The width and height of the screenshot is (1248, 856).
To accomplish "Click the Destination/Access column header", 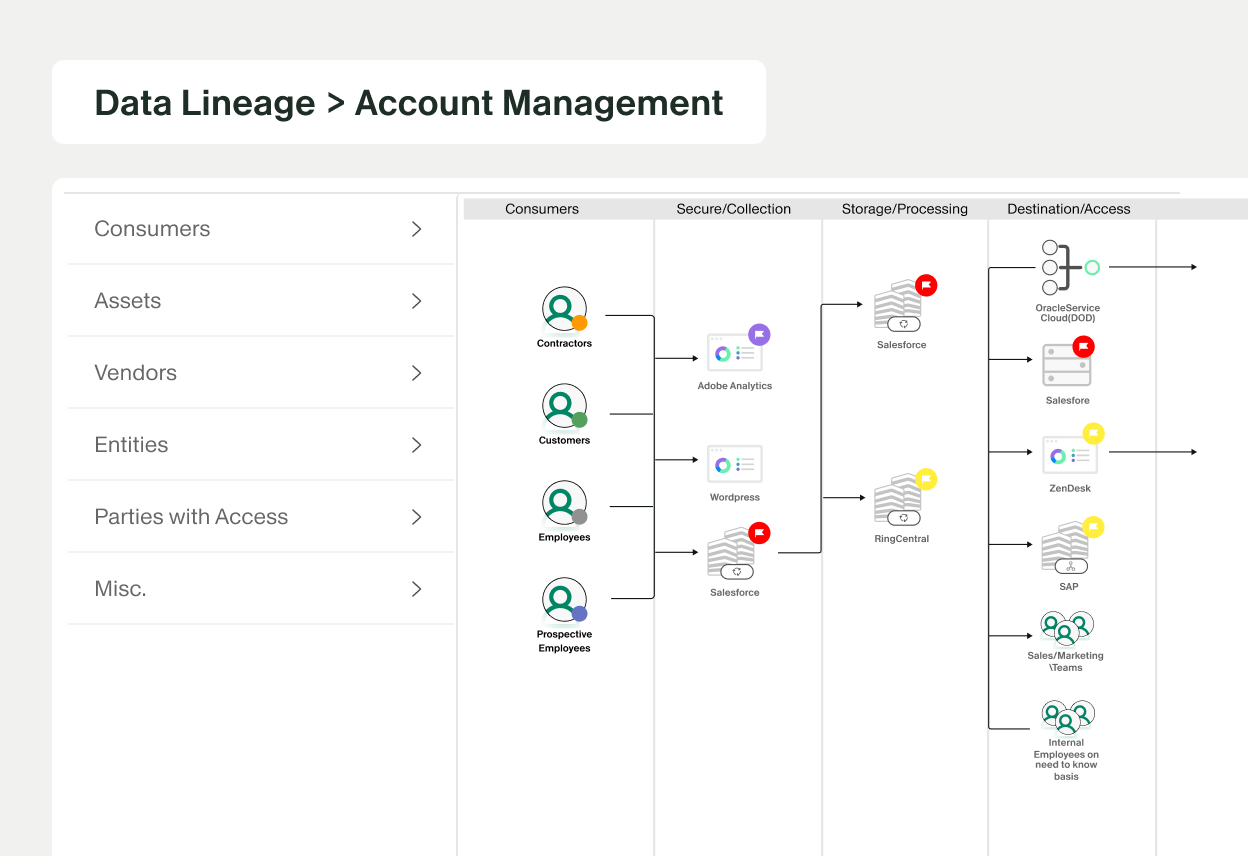I will [1069, 209].
